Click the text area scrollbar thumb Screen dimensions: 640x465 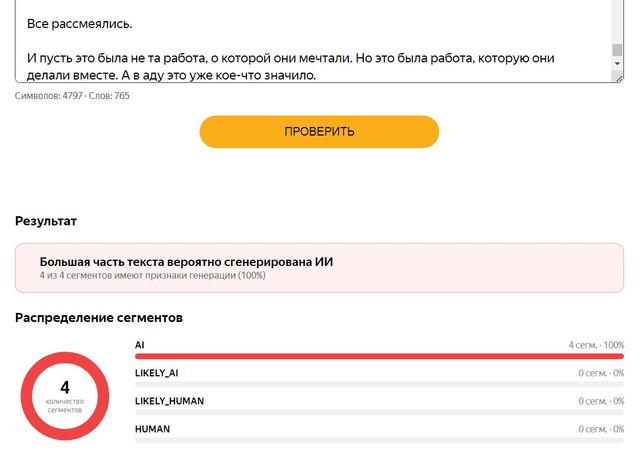[x=617, y=49]
